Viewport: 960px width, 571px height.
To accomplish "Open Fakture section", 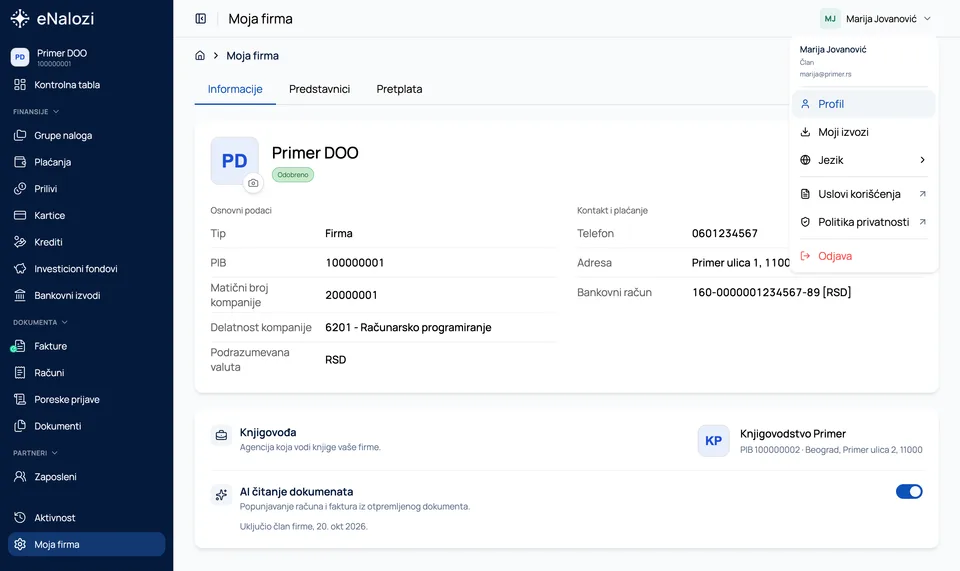I will [86, 346].
